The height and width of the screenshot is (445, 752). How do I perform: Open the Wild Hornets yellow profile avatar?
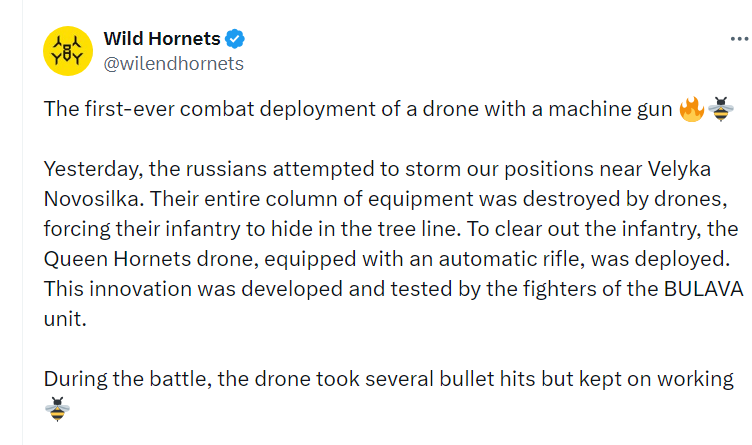point(68,51)
